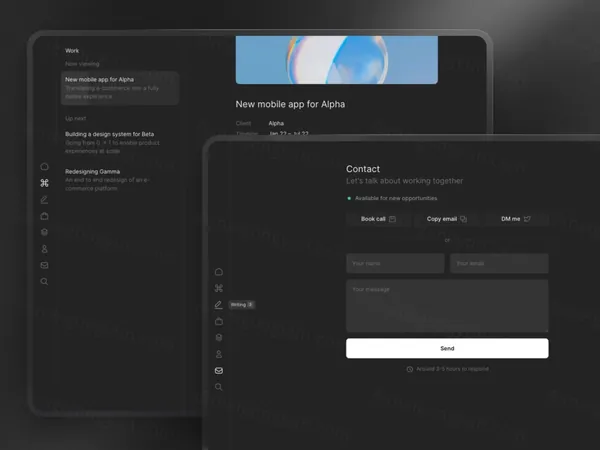The width and height of the screenshot is (600, 450).
Task: Open 'New mobile app for Alpha' list item
Action: [120, 88]
